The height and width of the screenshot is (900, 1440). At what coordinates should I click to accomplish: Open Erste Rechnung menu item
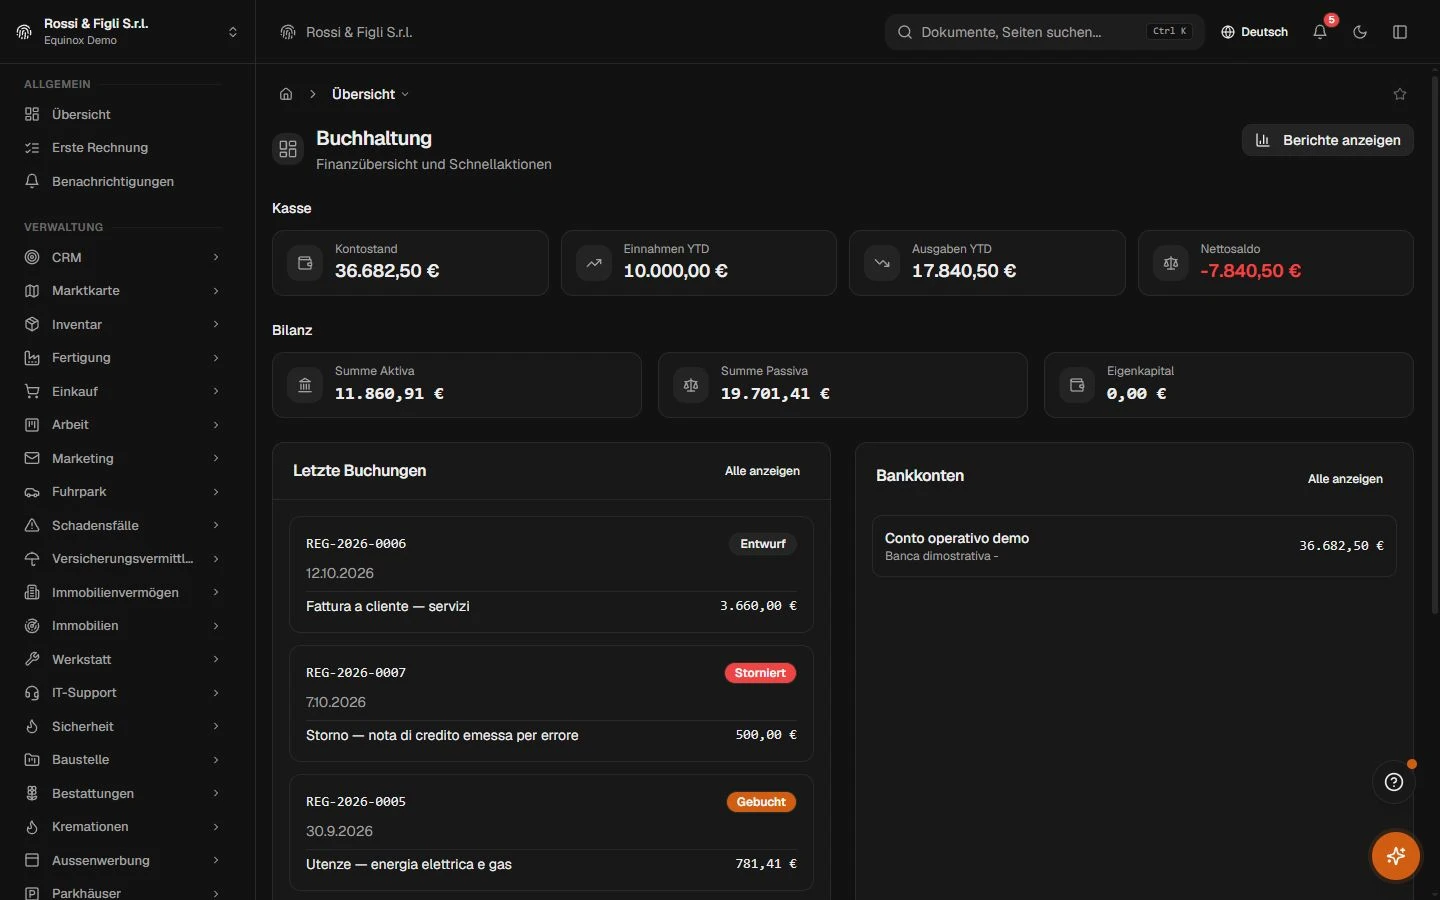(x=123, y=148)
